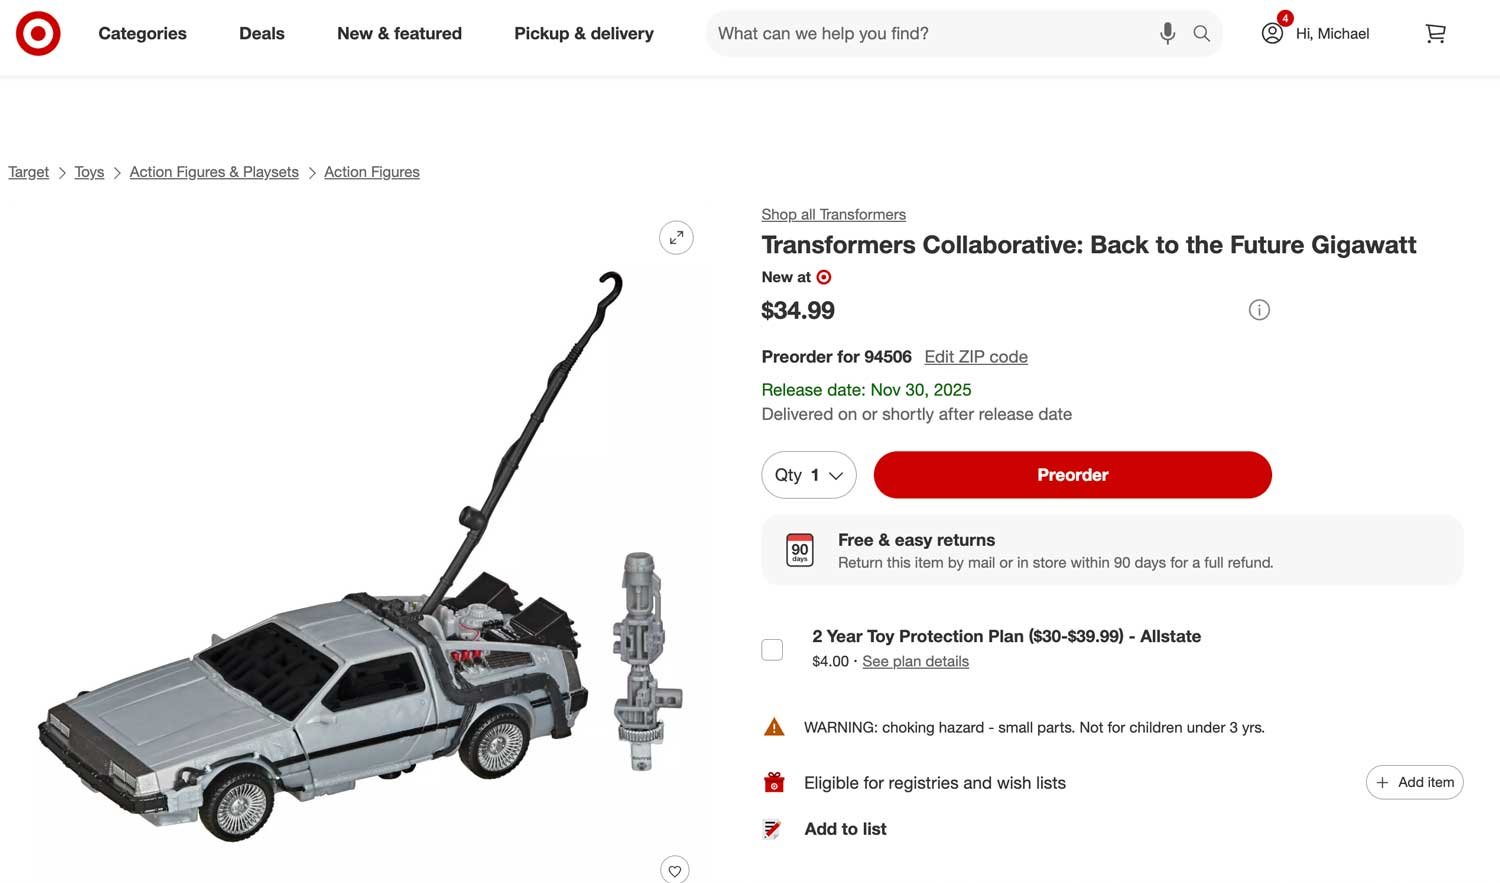Click the See plan details link
1500x883 pixels.
click(915, 661)
